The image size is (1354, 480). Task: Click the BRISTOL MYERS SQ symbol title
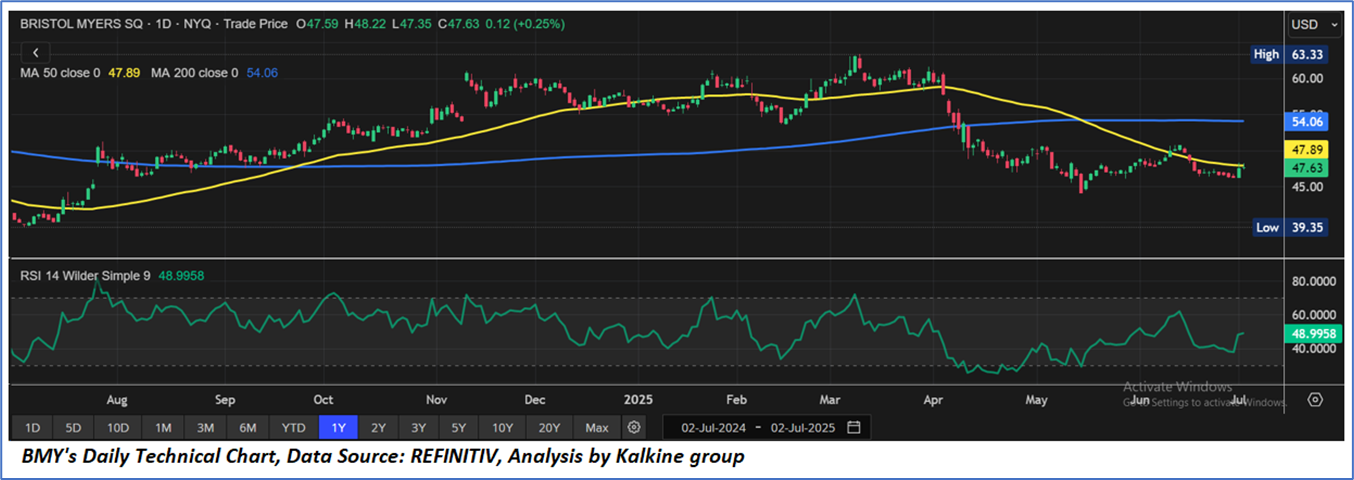pos(80,24)
